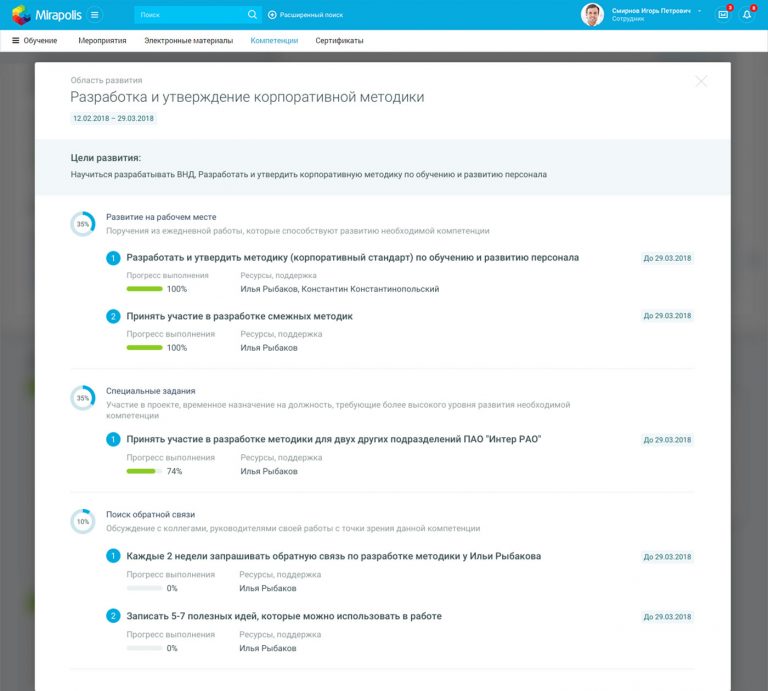Click the search magnifier icon
768x691 pixels.
coord(252,15)
